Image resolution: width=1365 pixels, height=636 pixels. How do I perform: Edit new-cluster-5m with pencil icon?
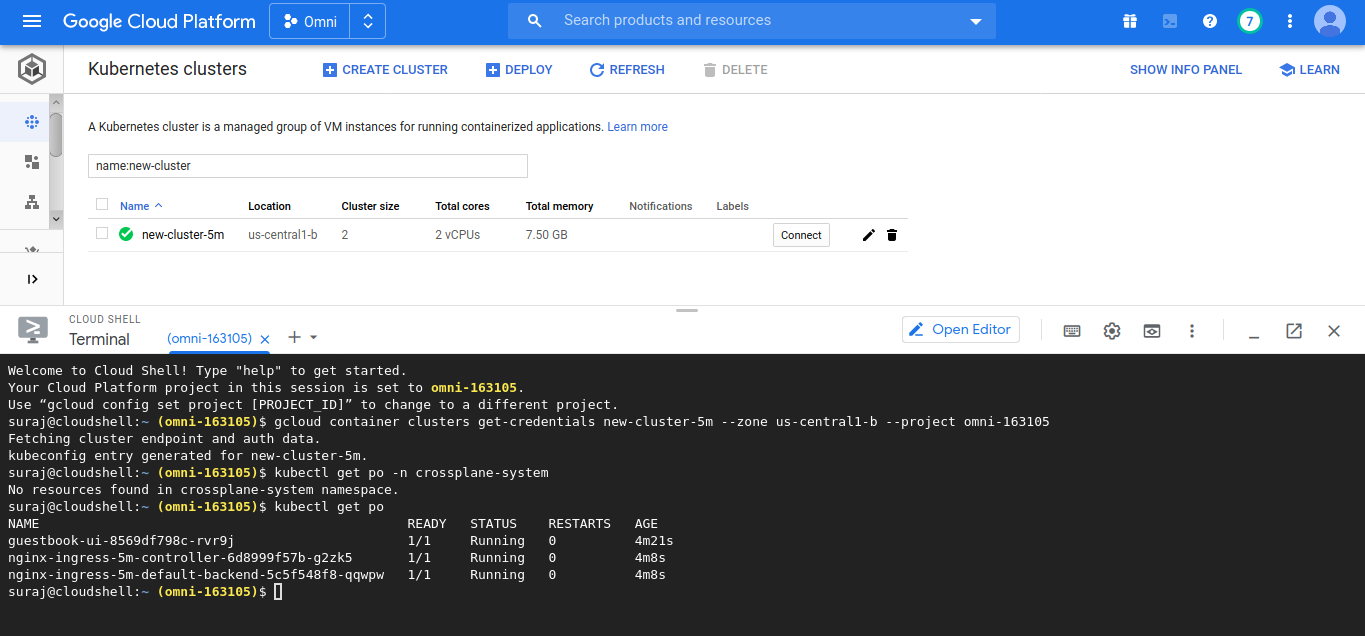click(x=868, y=235)
